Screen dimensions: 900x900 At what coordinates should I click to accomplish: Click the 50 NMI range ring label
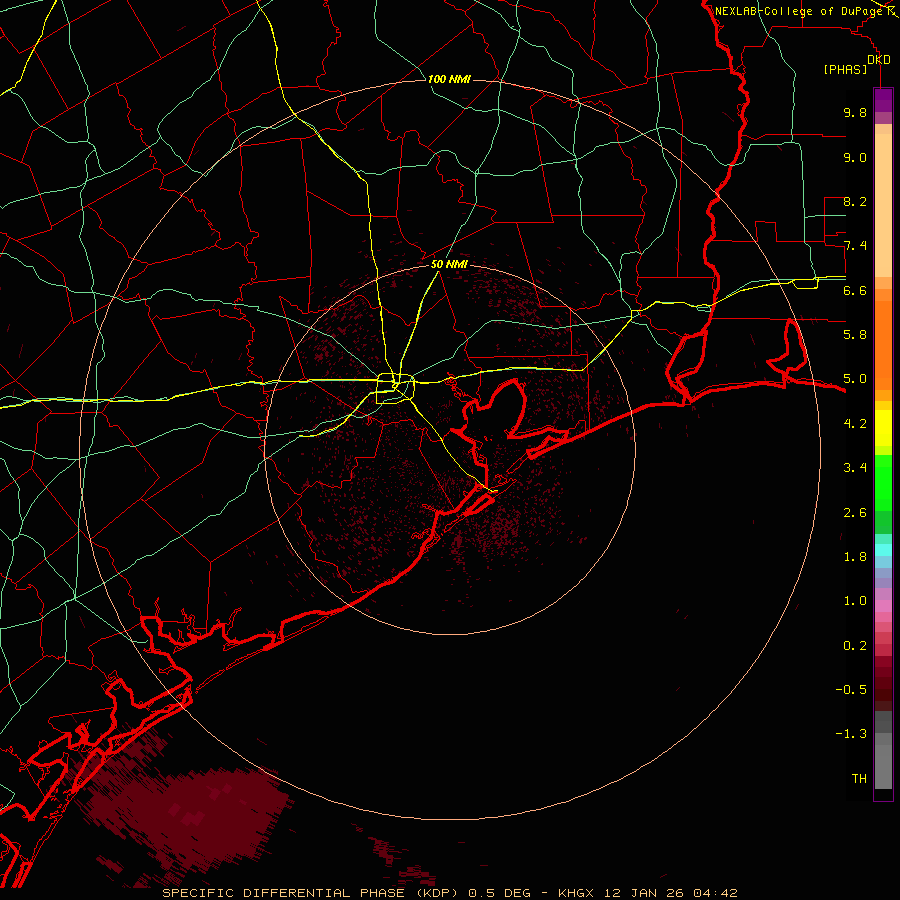click(x=449, y=264)
